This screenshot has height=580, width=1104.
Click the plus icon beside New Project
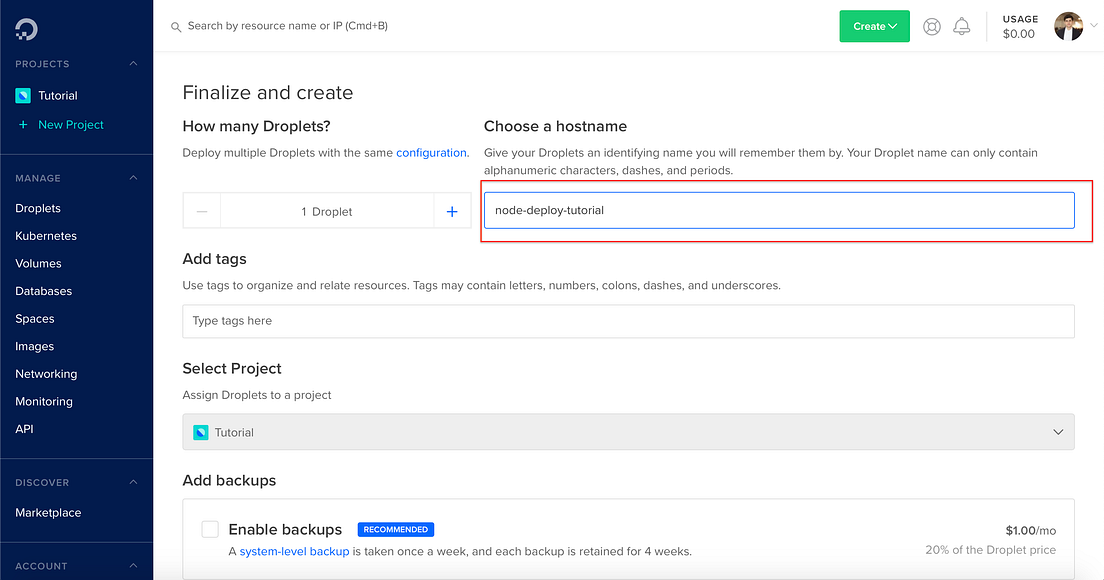[25, 124]
